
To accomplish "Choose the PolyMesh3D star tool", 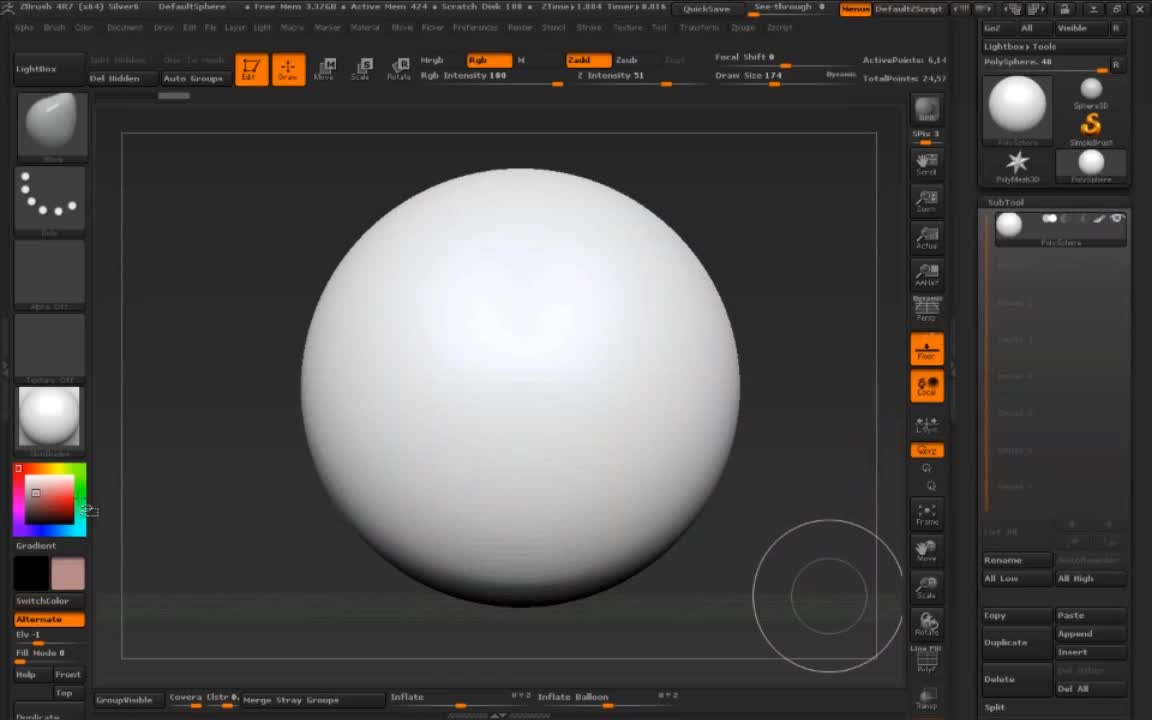I will click(1017, 165).
